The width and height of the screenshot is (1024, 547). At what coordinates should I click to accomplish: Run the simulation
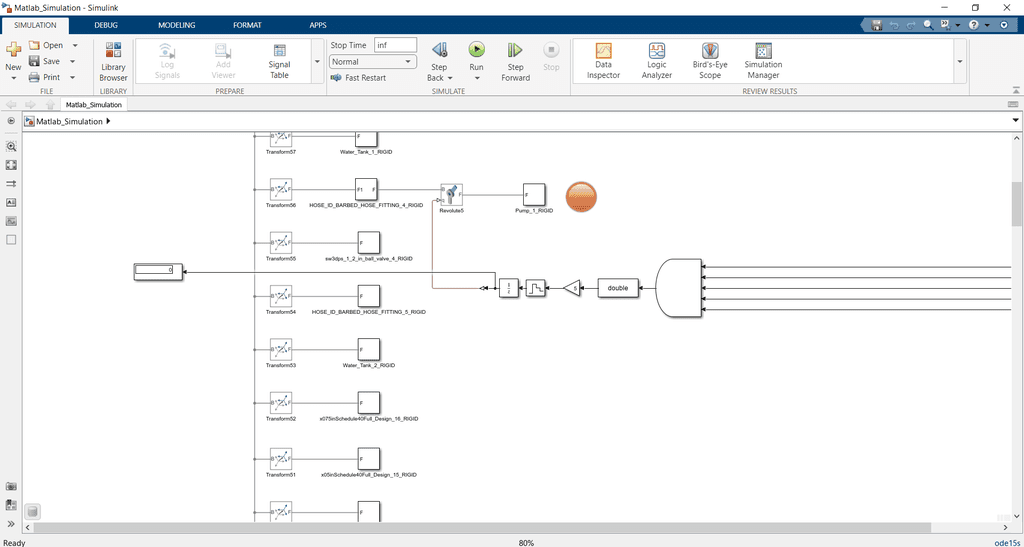point(476,56)
